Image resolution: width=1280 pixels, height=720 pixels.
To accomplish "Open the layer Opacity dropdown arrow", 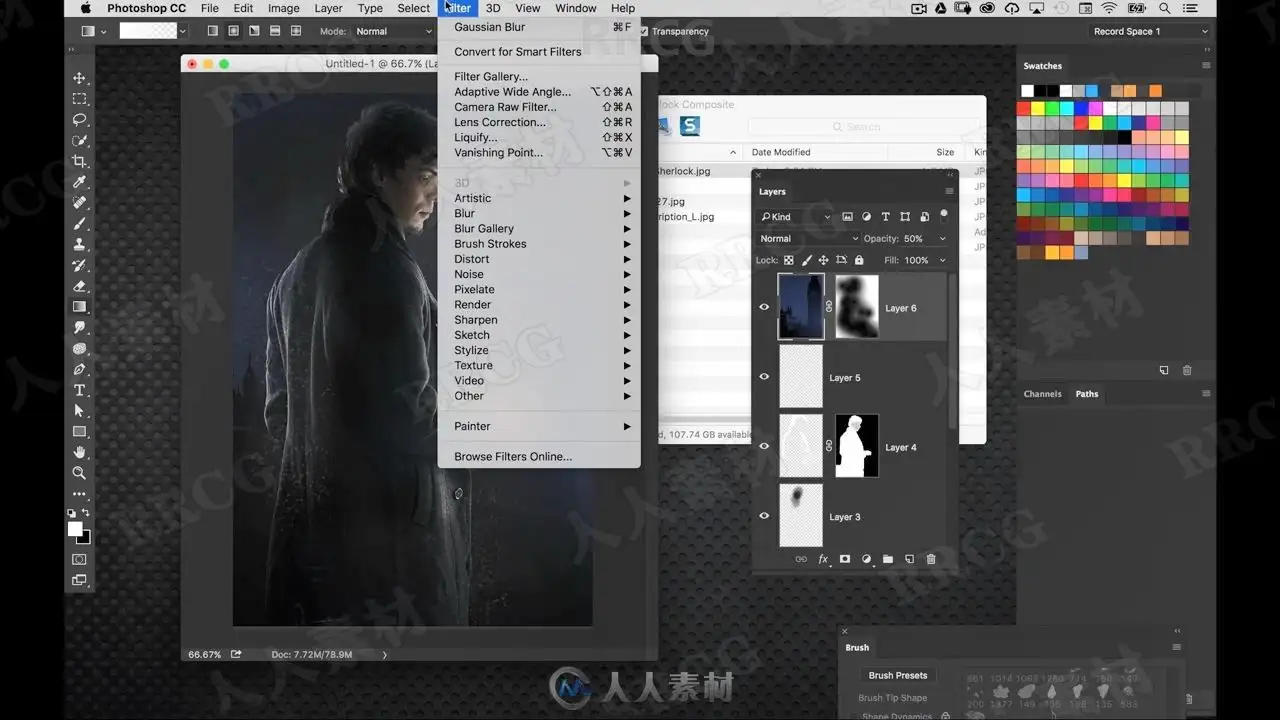I will (x=942, y=239).
